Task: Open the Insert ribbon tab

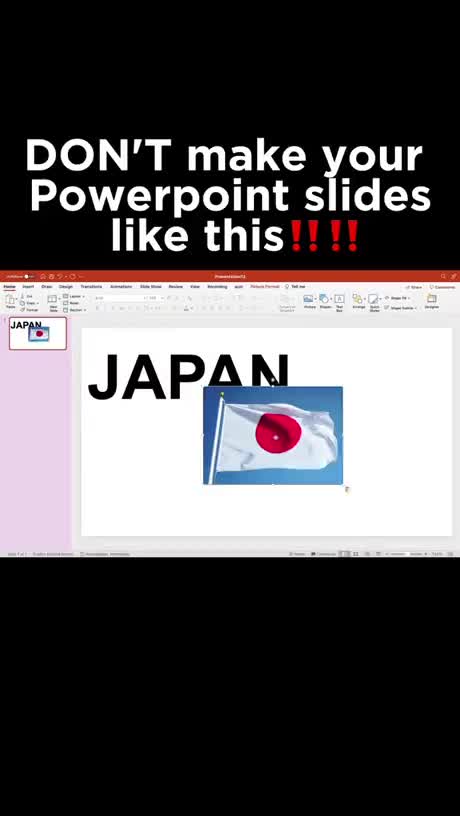Action: (x=28, y=286)
